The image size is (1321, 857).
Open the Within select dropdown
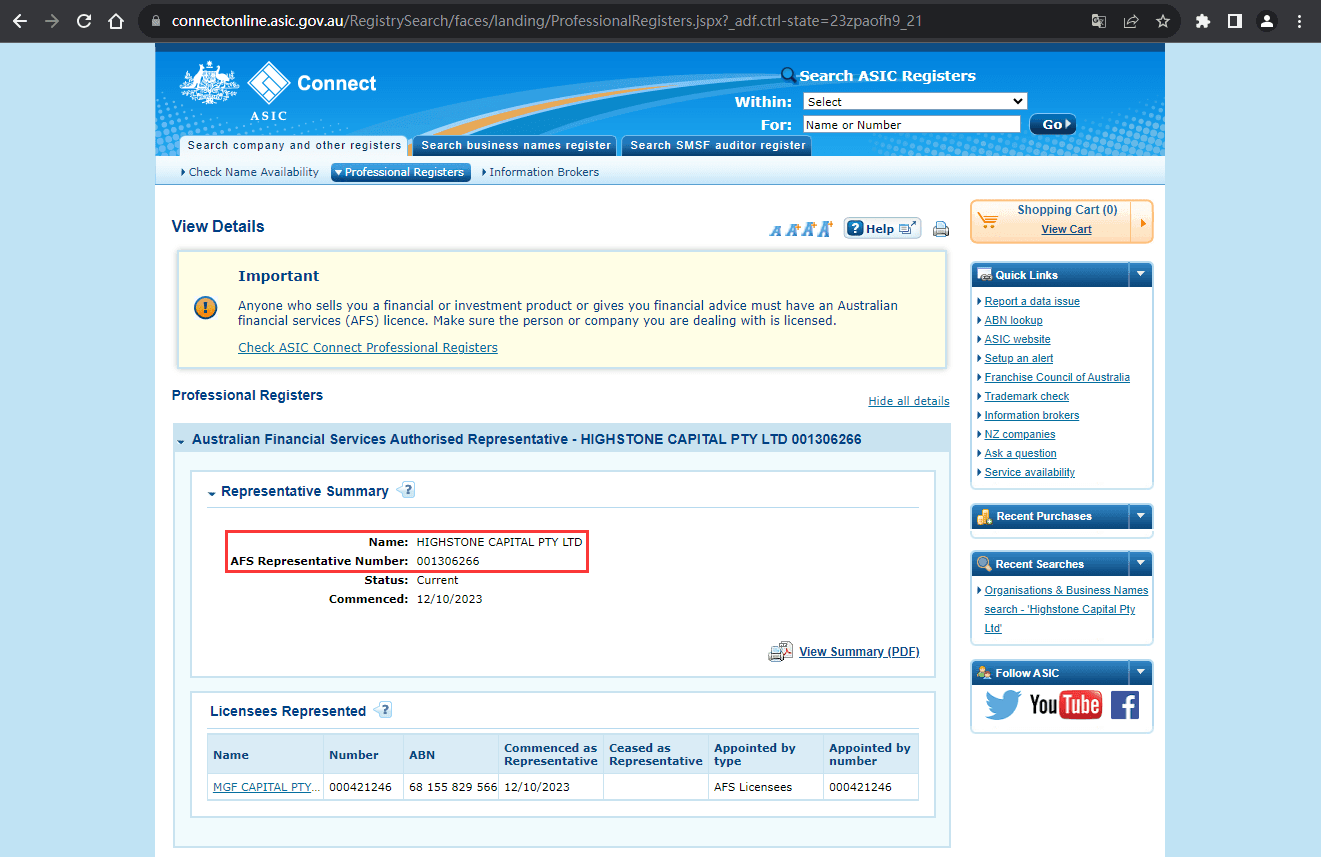(x=915, y=101)
